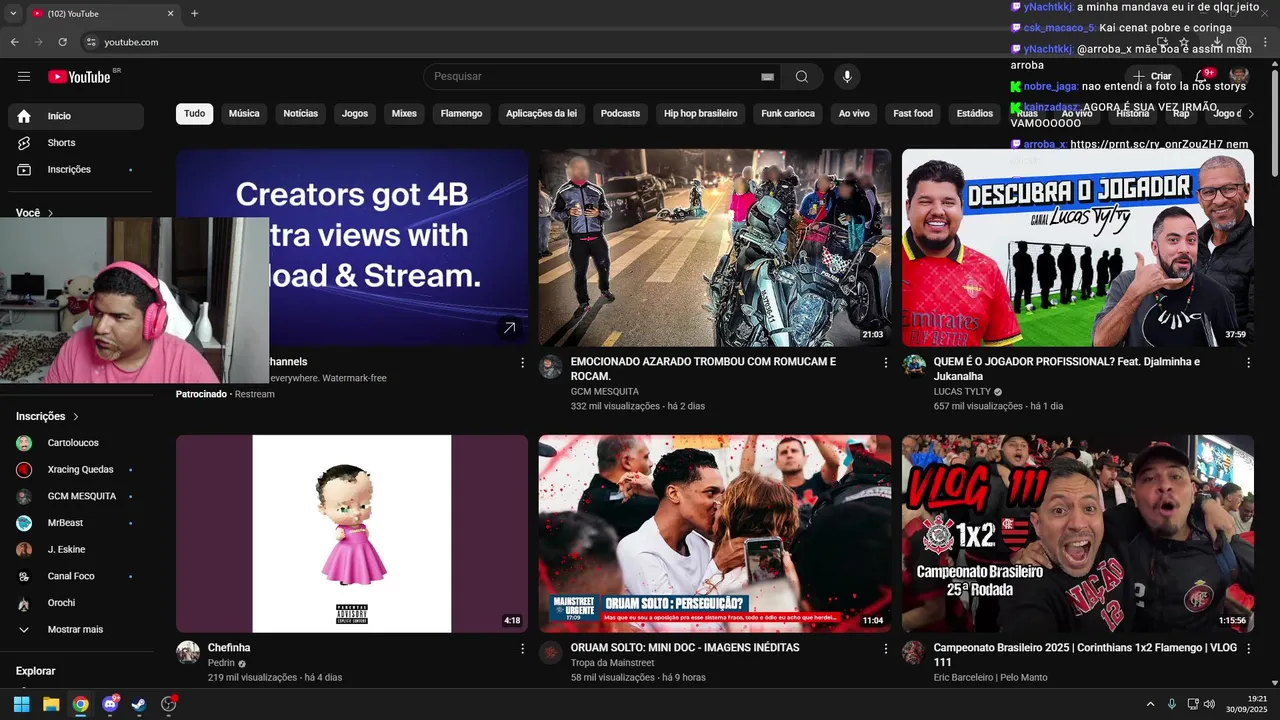Click LUCAS TYLTY channel avatar

pyautogui.click(x=914, y=367)
